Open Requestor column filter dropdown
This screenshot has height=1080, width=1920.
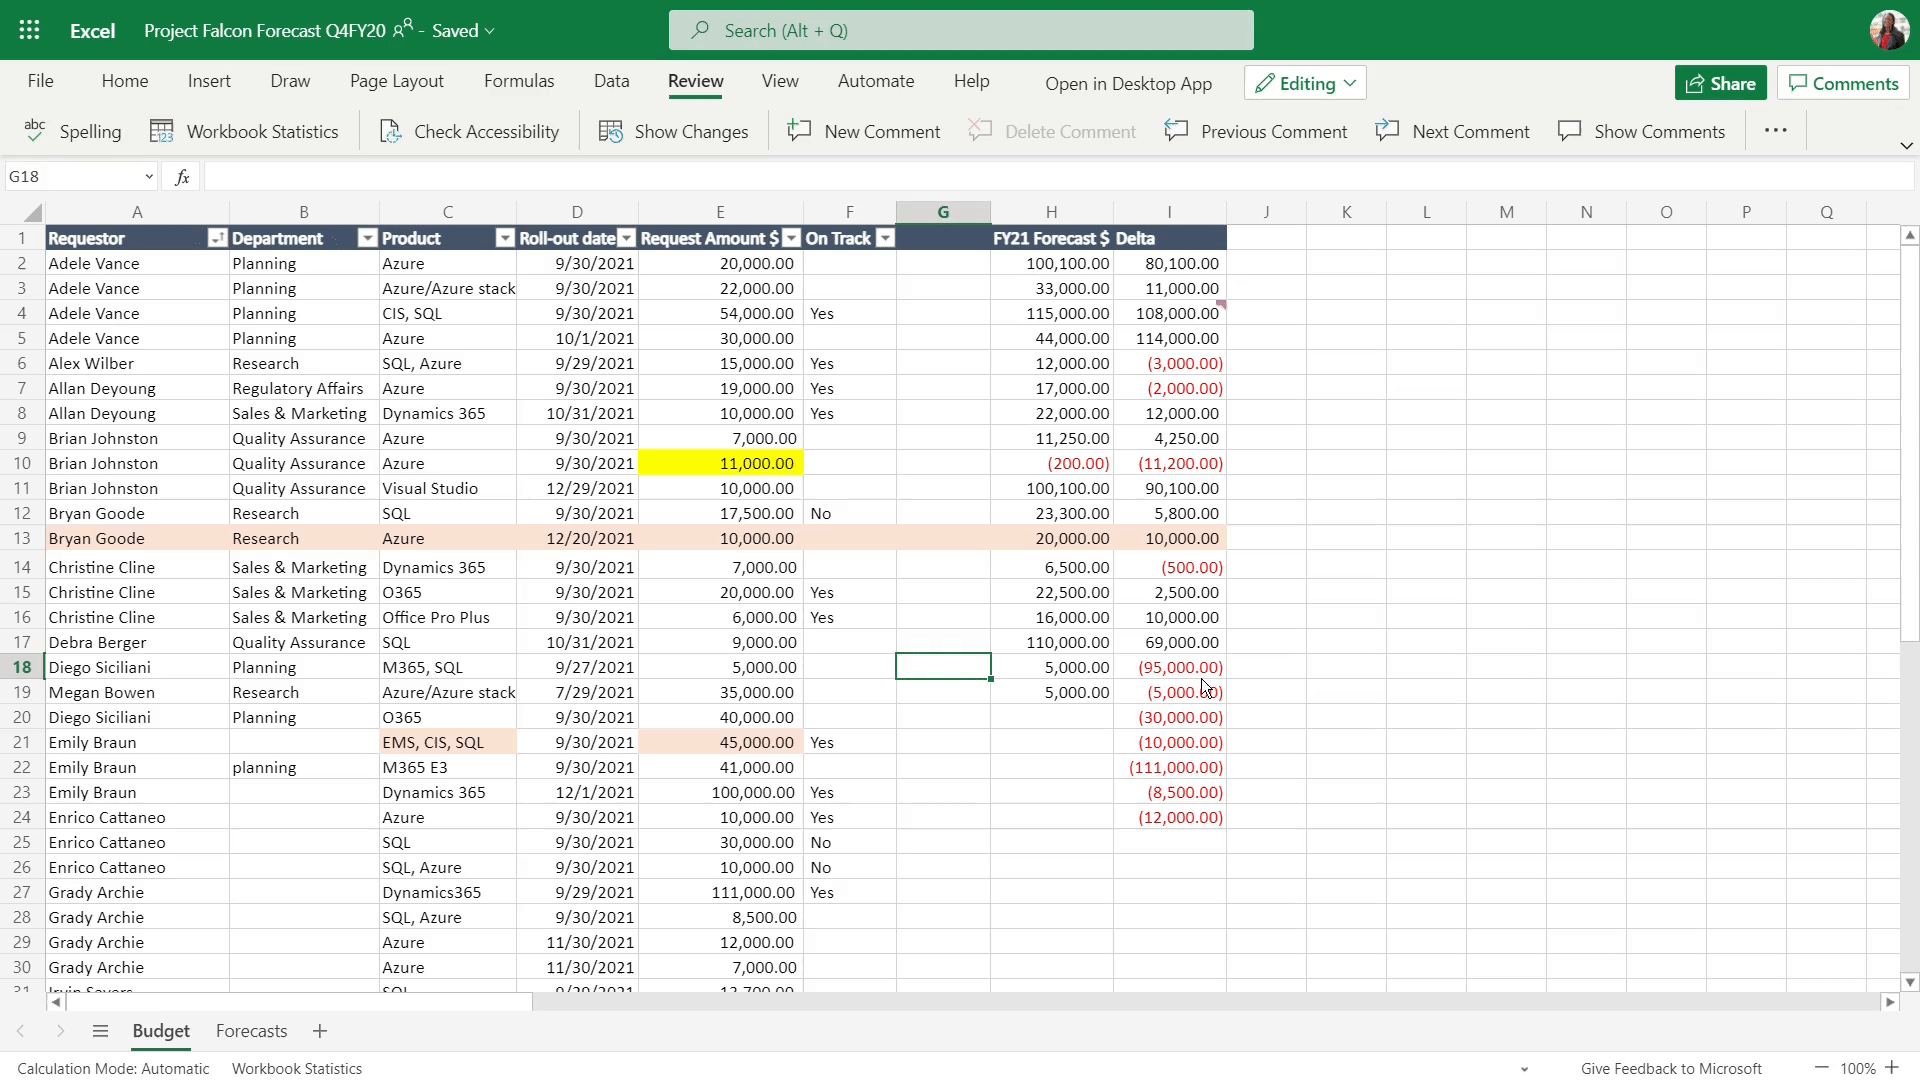(217, 238)
